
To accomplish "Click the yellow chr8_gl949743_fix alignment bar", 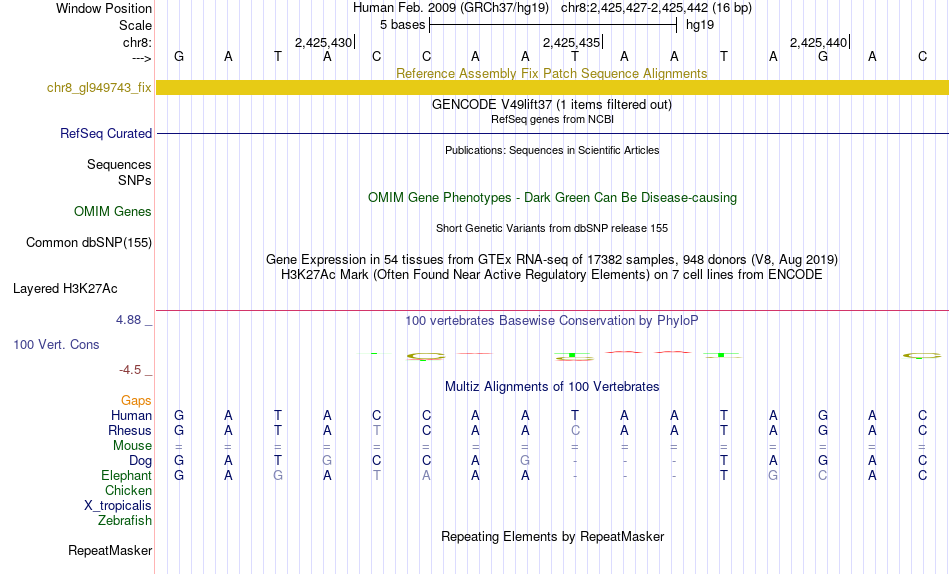I will (552, 87).
